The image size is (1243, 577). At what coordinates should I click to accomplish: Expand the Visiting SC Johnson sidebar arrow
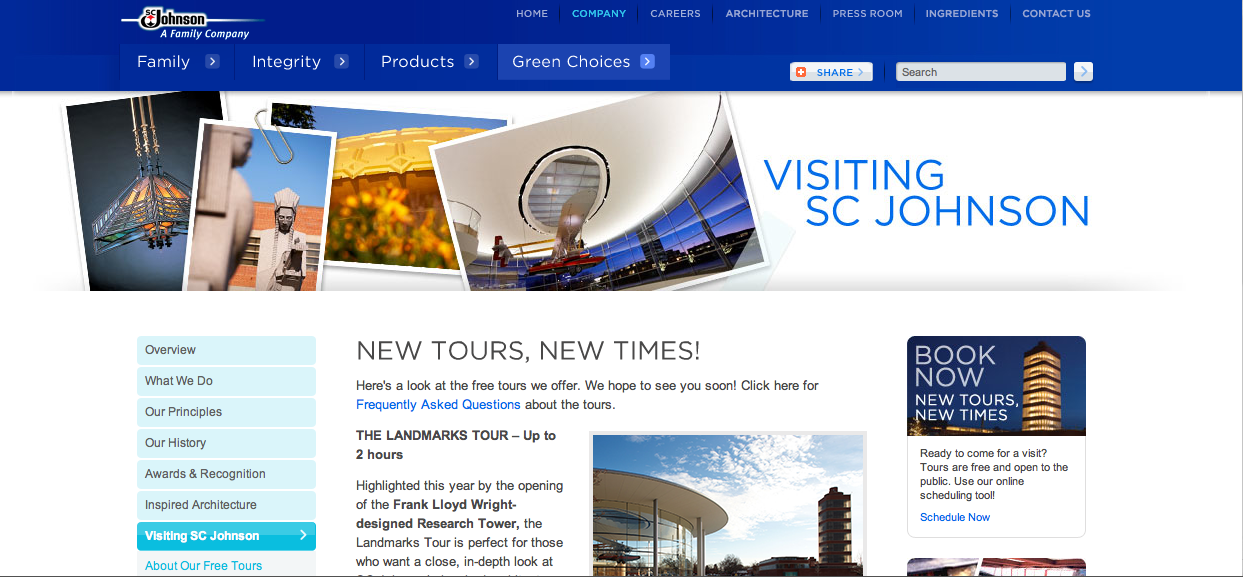pos(303,536)
